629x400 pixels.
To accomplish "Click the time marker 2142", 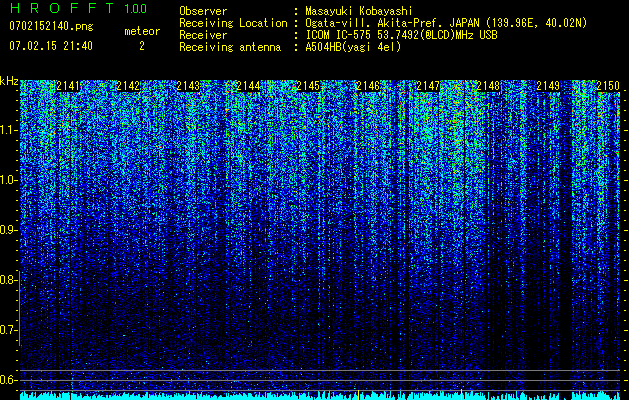I will point(128,86).
